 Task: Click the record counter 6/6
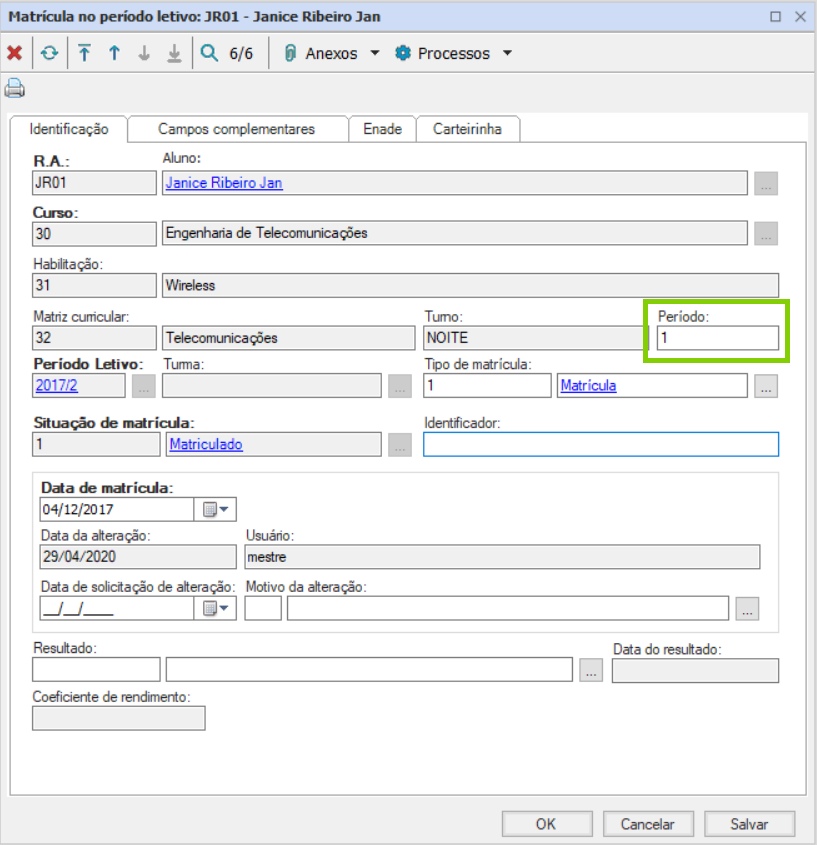pos(241,53)
